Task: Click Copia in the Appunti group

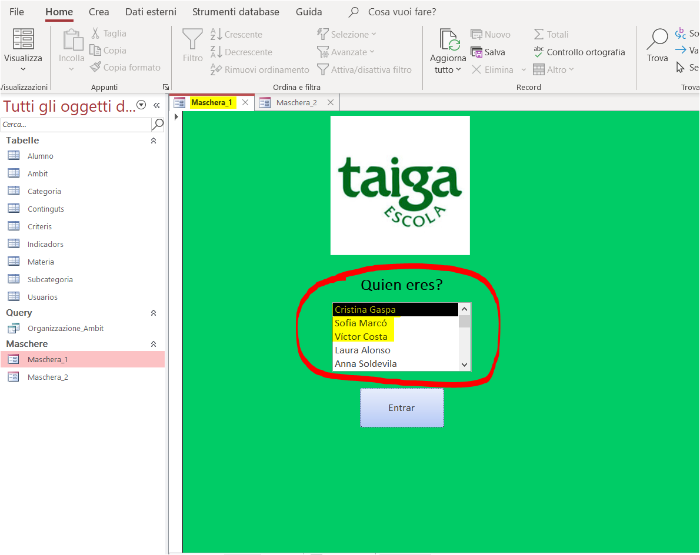Action: [x=108, y=50]
